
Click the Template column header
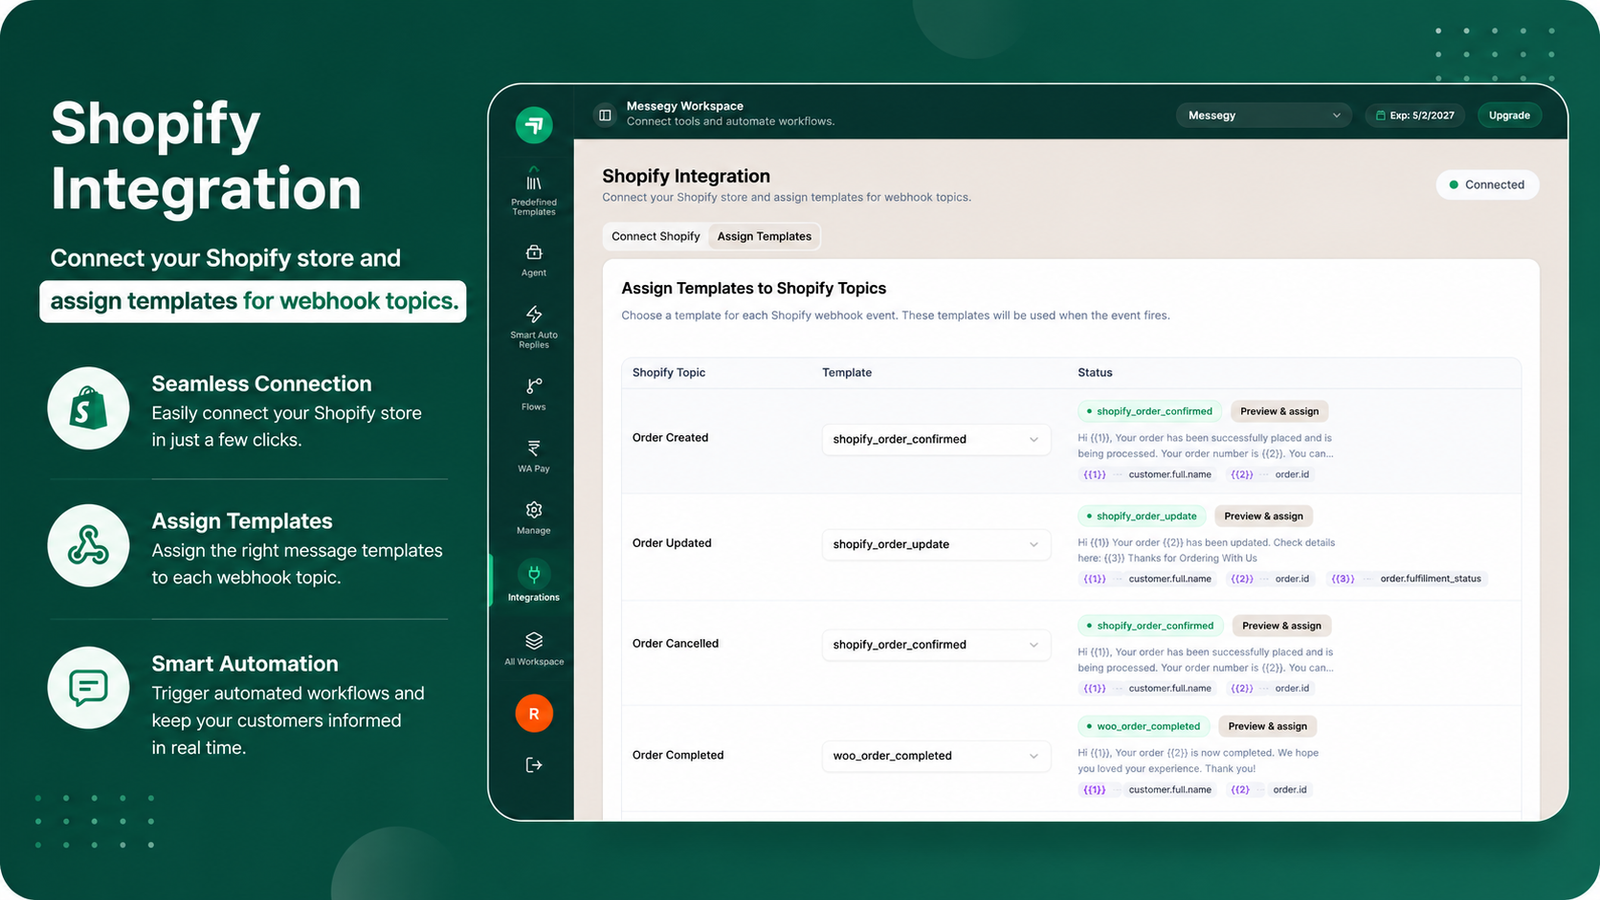(x=847, y=373)
